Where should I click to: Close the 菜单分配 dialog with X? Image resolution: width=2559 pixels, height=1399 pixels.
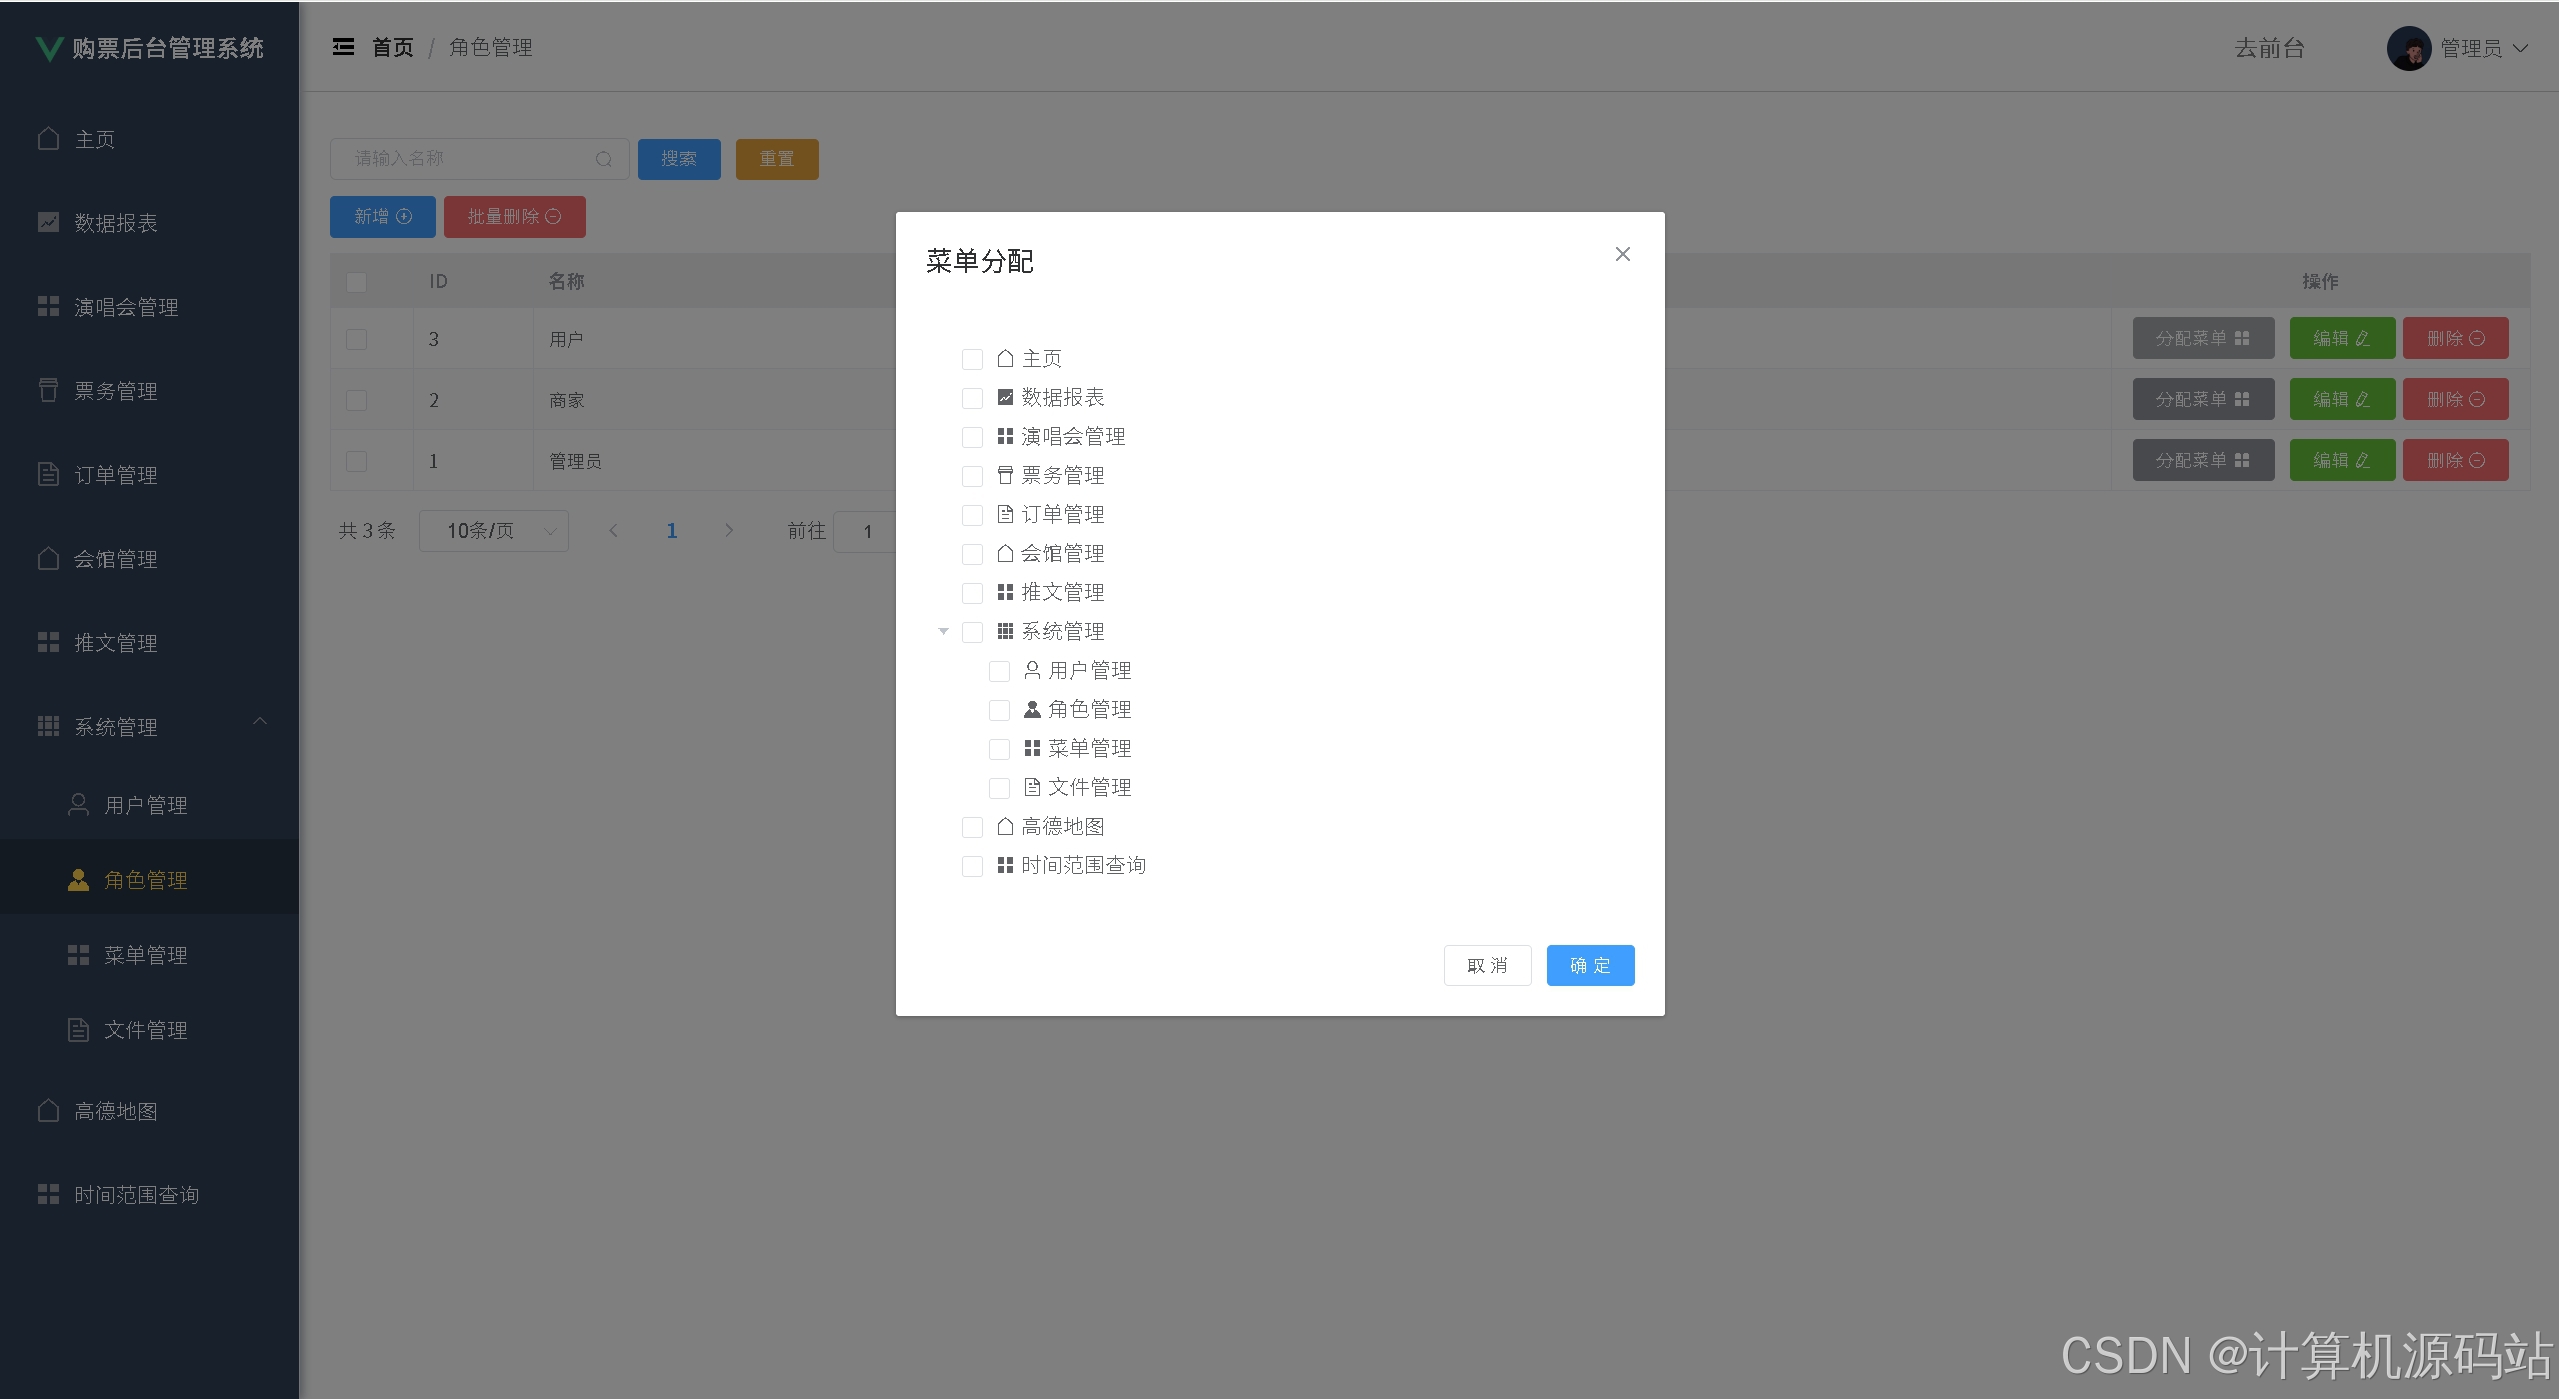1623,254
